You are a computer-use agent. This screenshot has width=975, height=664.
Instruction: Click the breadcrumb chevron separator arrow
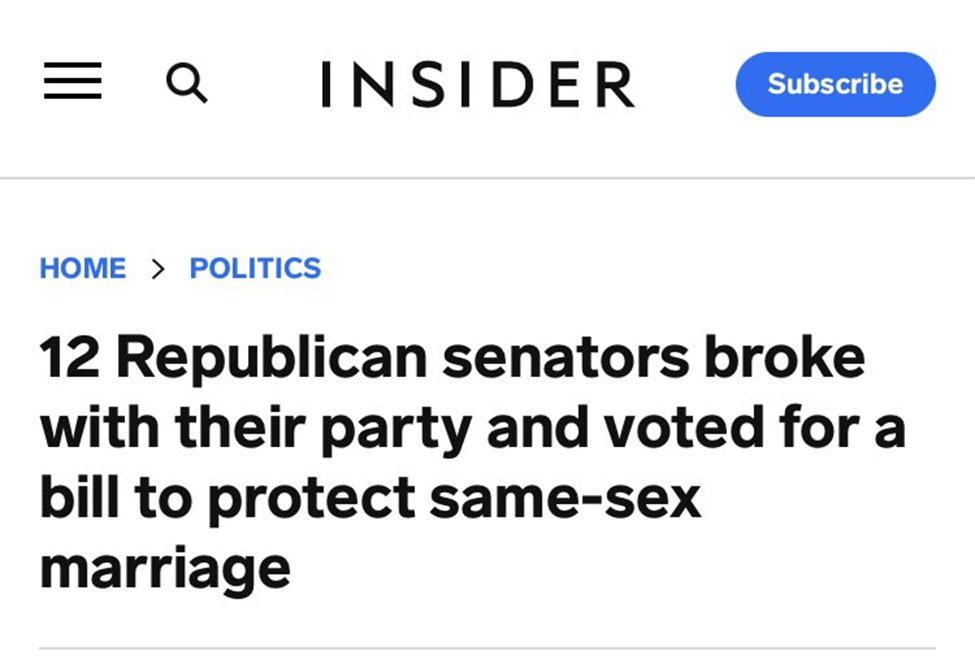click(158, 268)
